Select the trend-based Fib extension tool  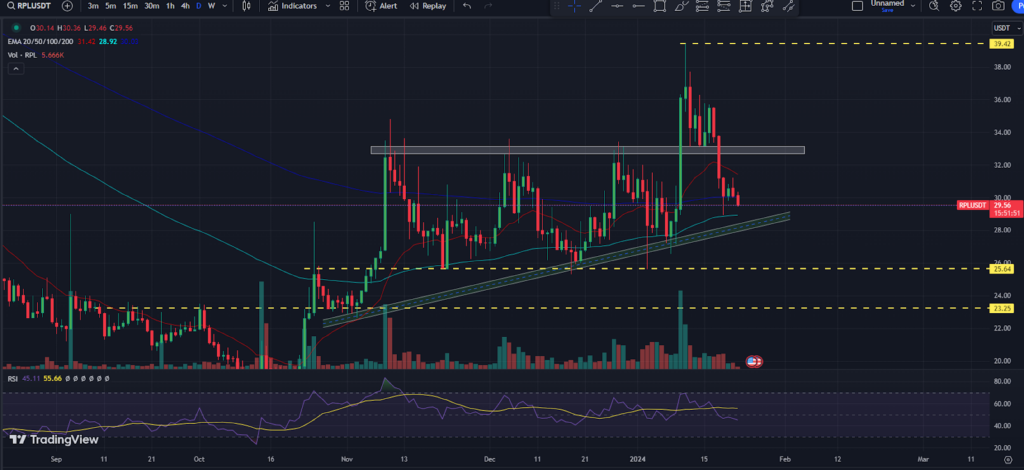click(x=724, y=6)
